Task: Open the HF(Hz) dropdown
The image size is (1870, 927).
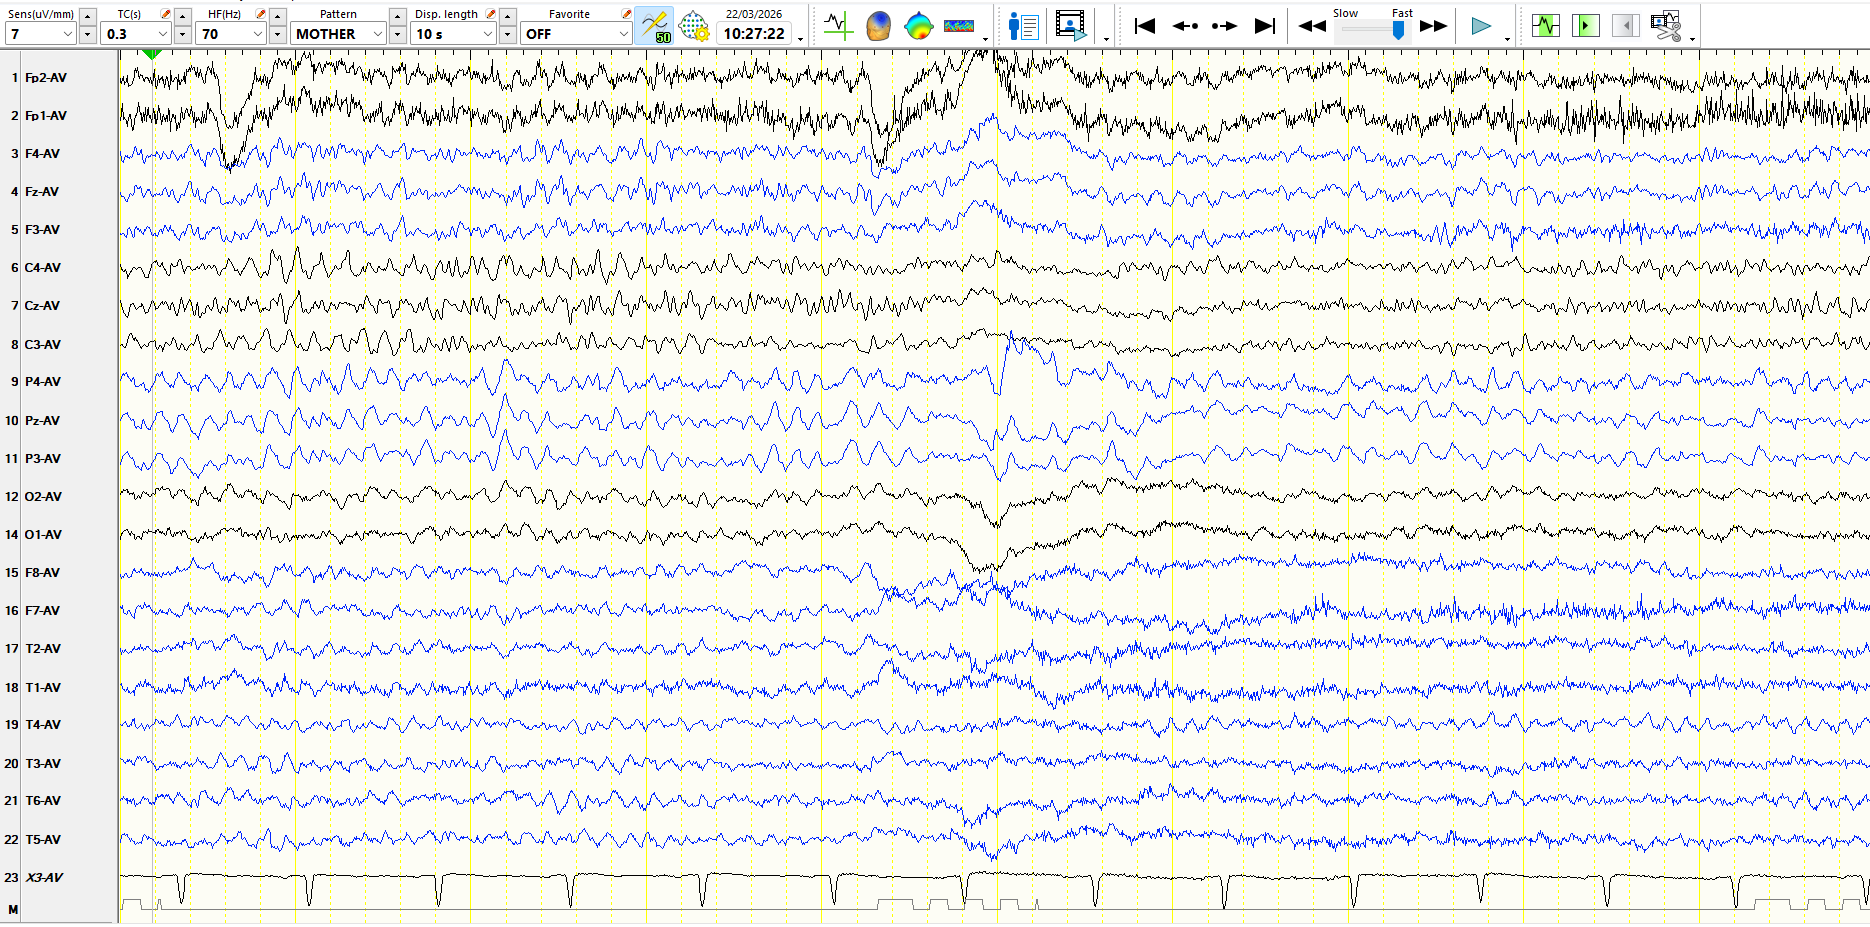Action: pyautogui.click(x=258, y=34)
